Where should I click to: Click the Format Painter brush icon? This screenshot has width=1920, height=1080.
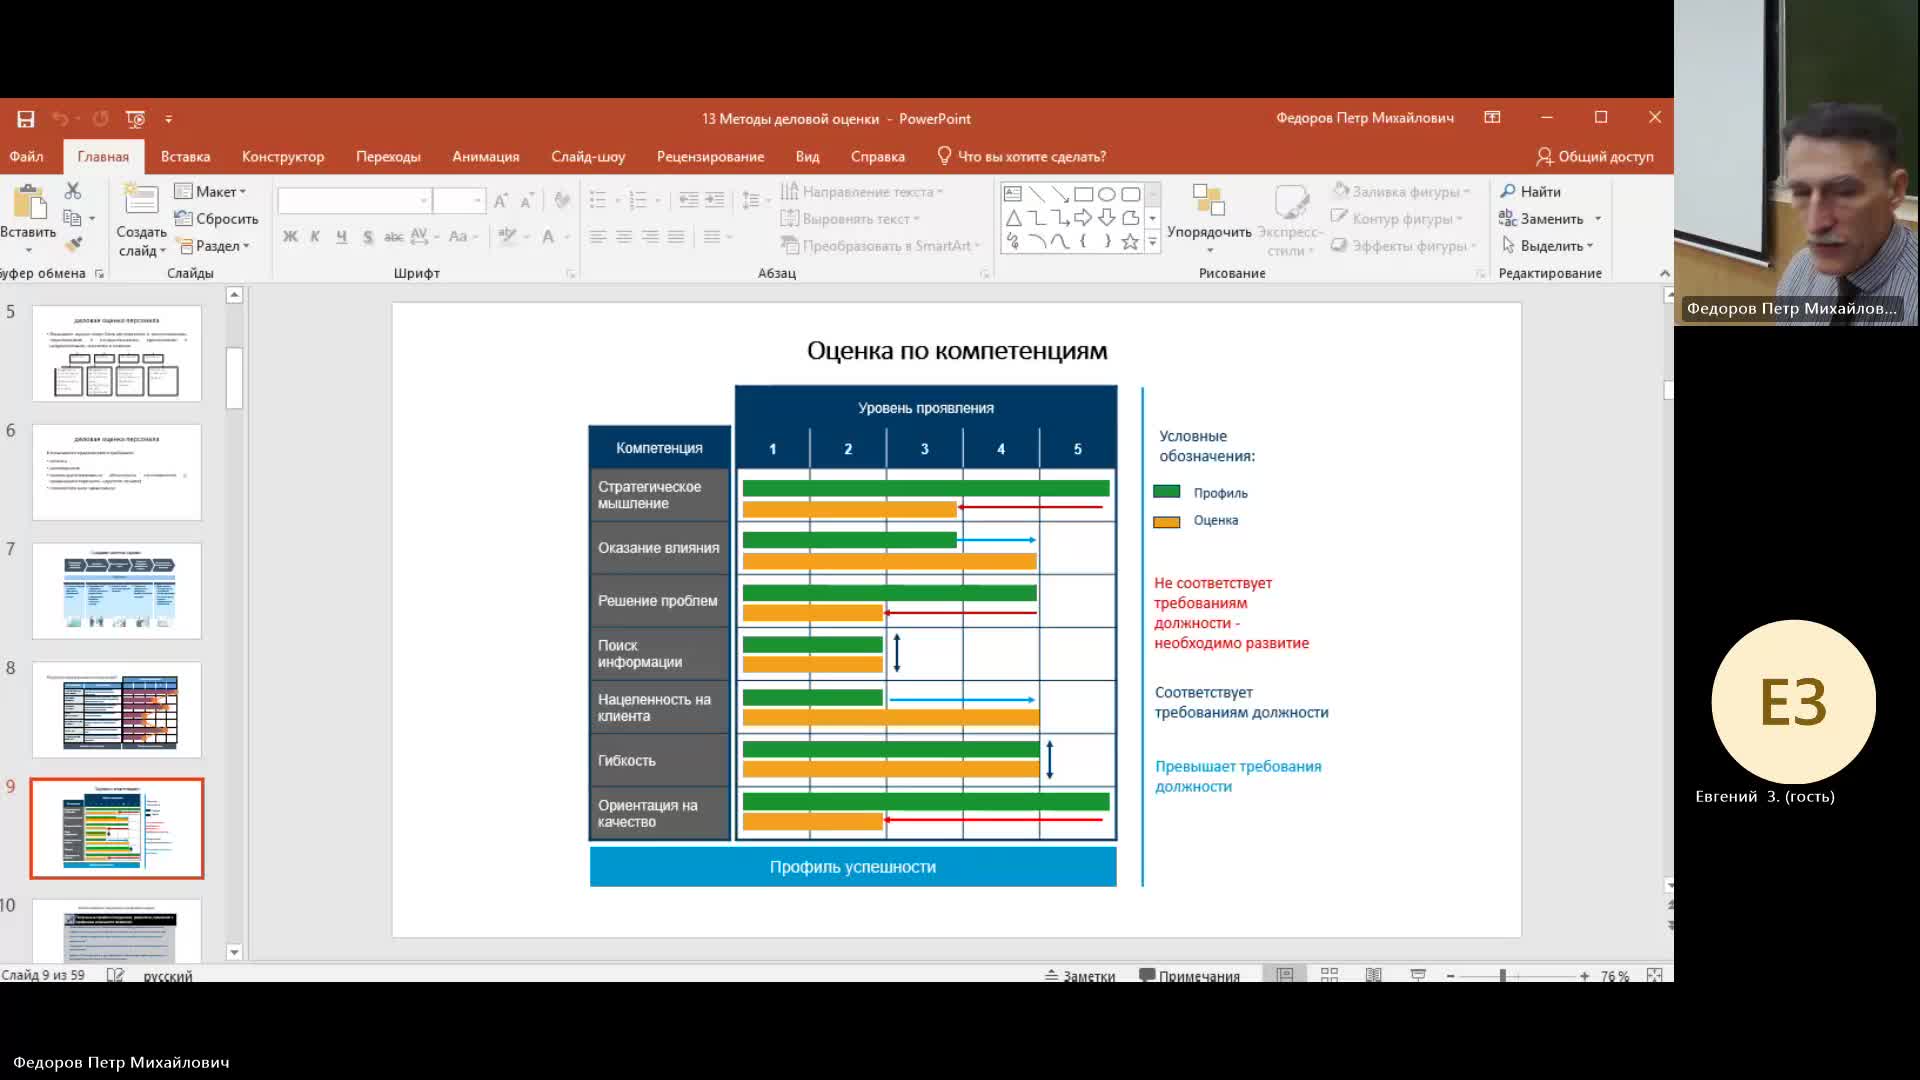(x=73, y=244)
